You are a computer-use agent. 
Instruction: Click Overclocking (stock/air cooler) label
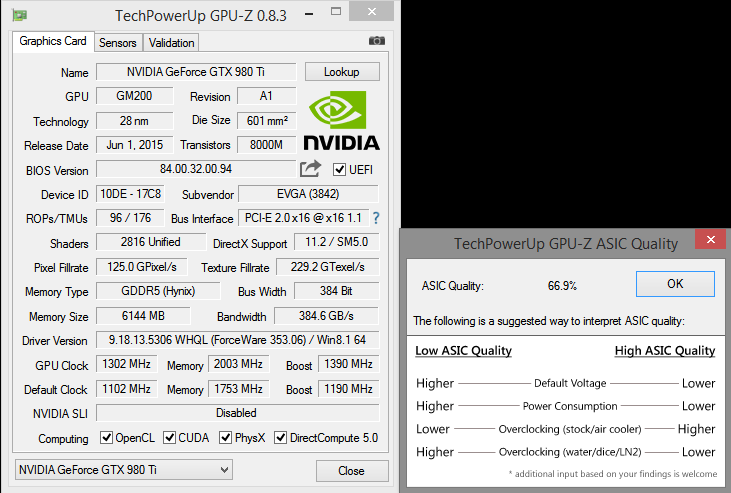coord(570,429)
